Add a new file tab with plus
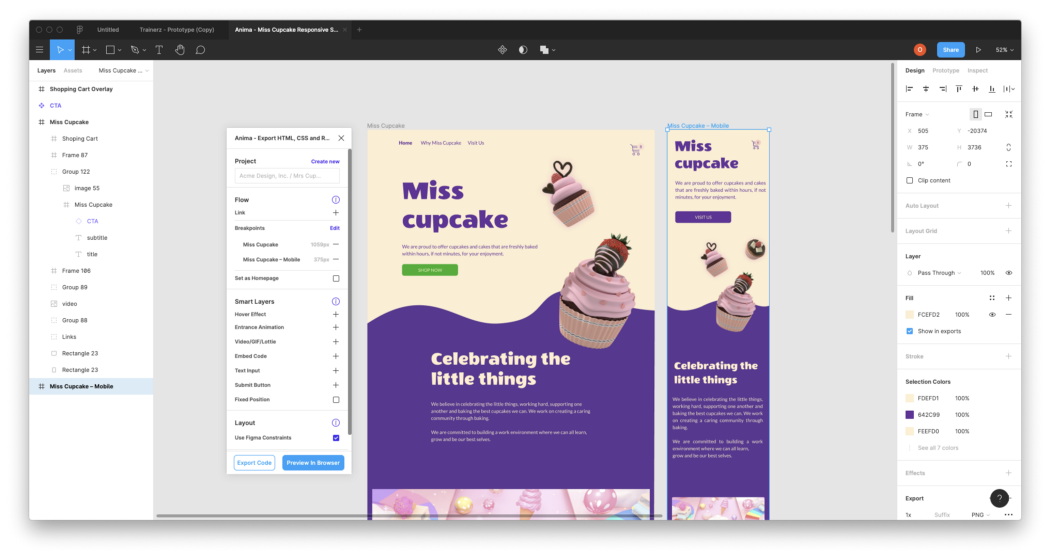Screen dimensions: 1050x558 point(359,29)
